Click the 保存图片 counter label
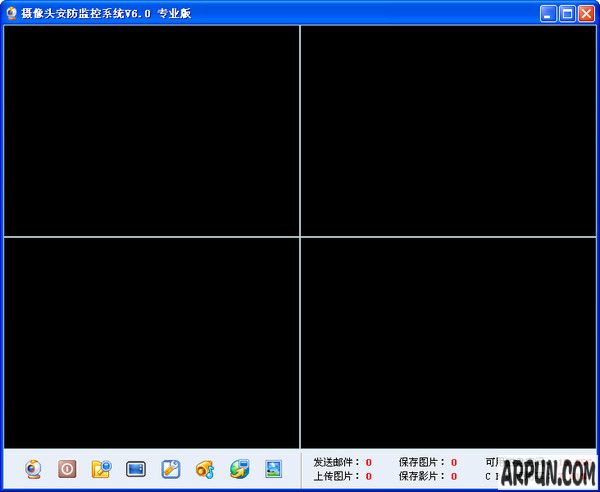 coord(421,462)
